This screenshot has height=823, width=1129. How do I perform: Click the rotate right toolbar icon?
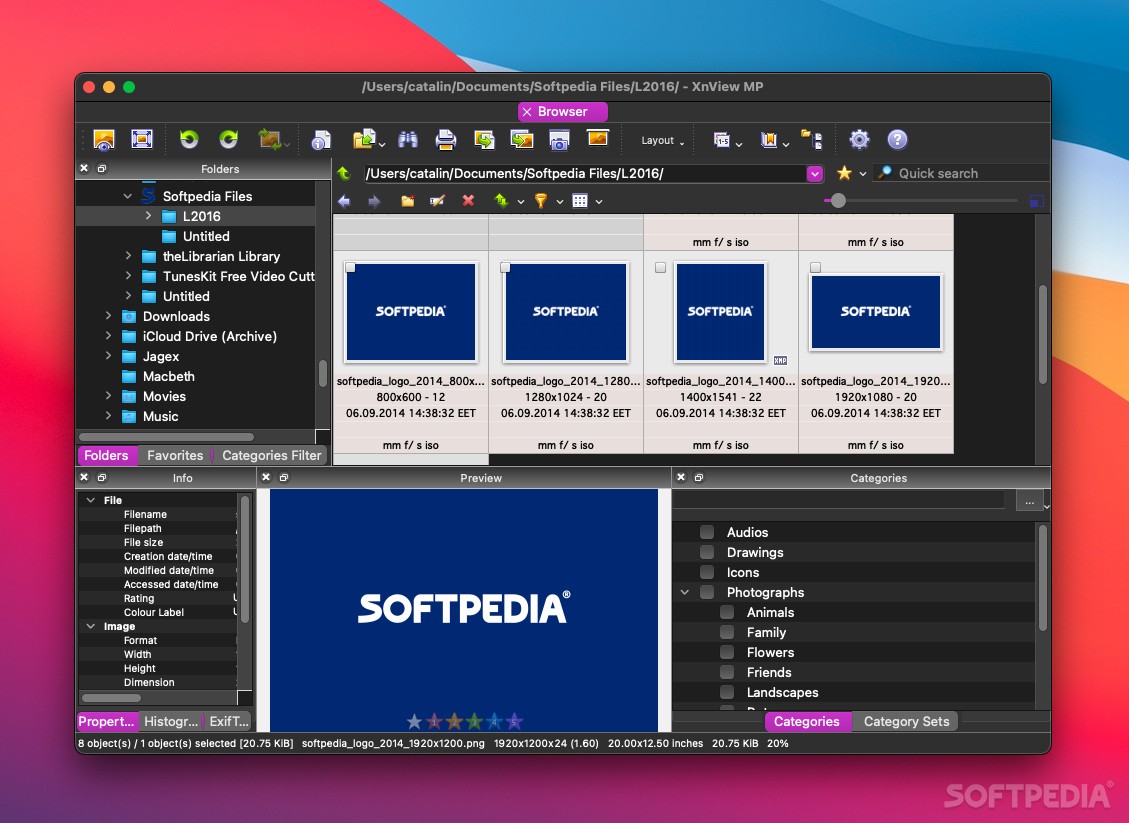229,140
